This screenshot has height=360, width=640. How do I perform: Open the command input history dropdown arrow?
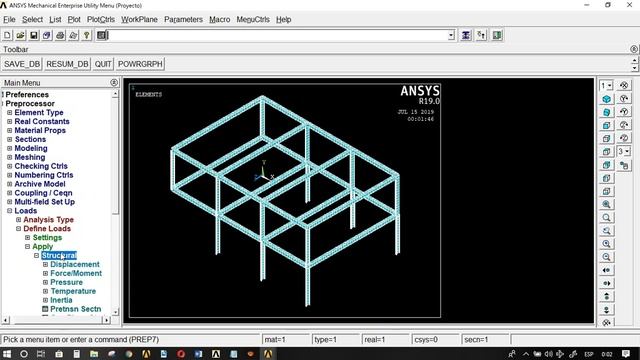tap(451, 36)
